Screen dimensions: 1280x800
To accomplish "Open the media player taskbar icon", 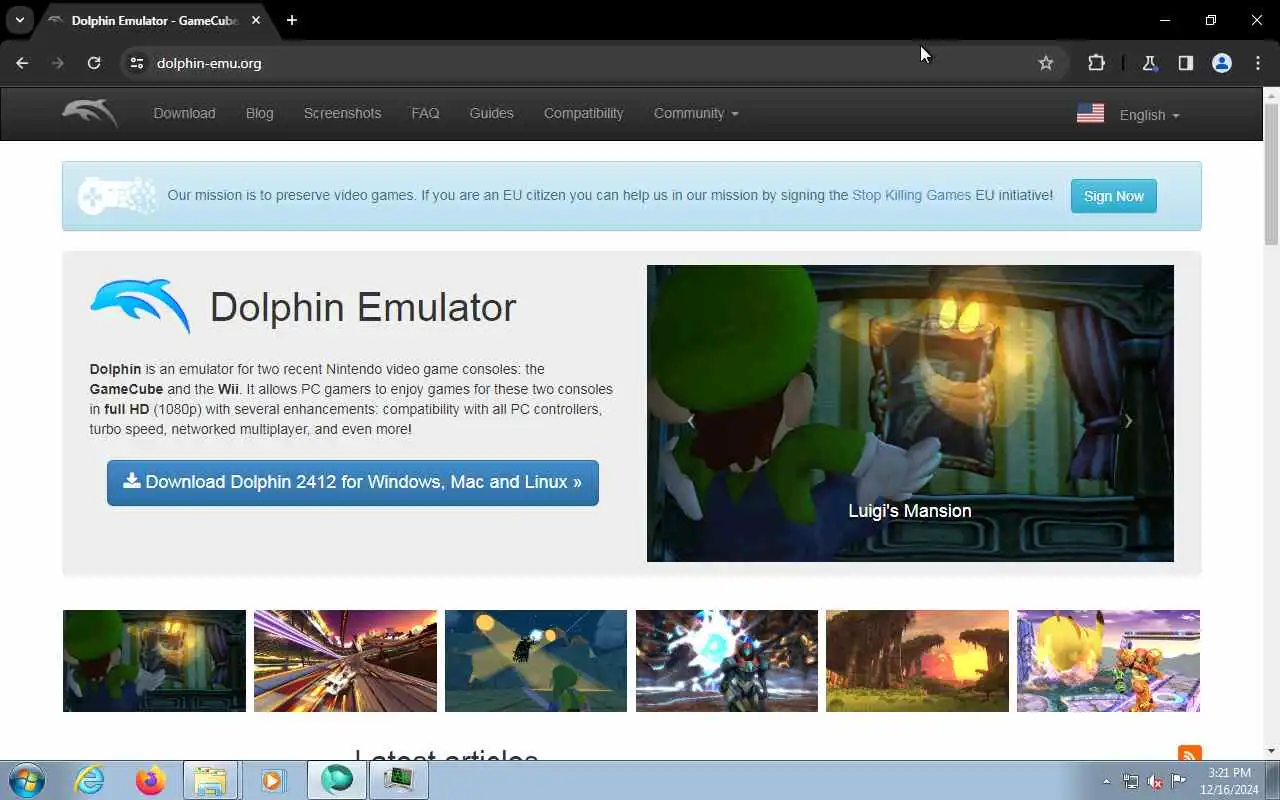I will [272, 780].
